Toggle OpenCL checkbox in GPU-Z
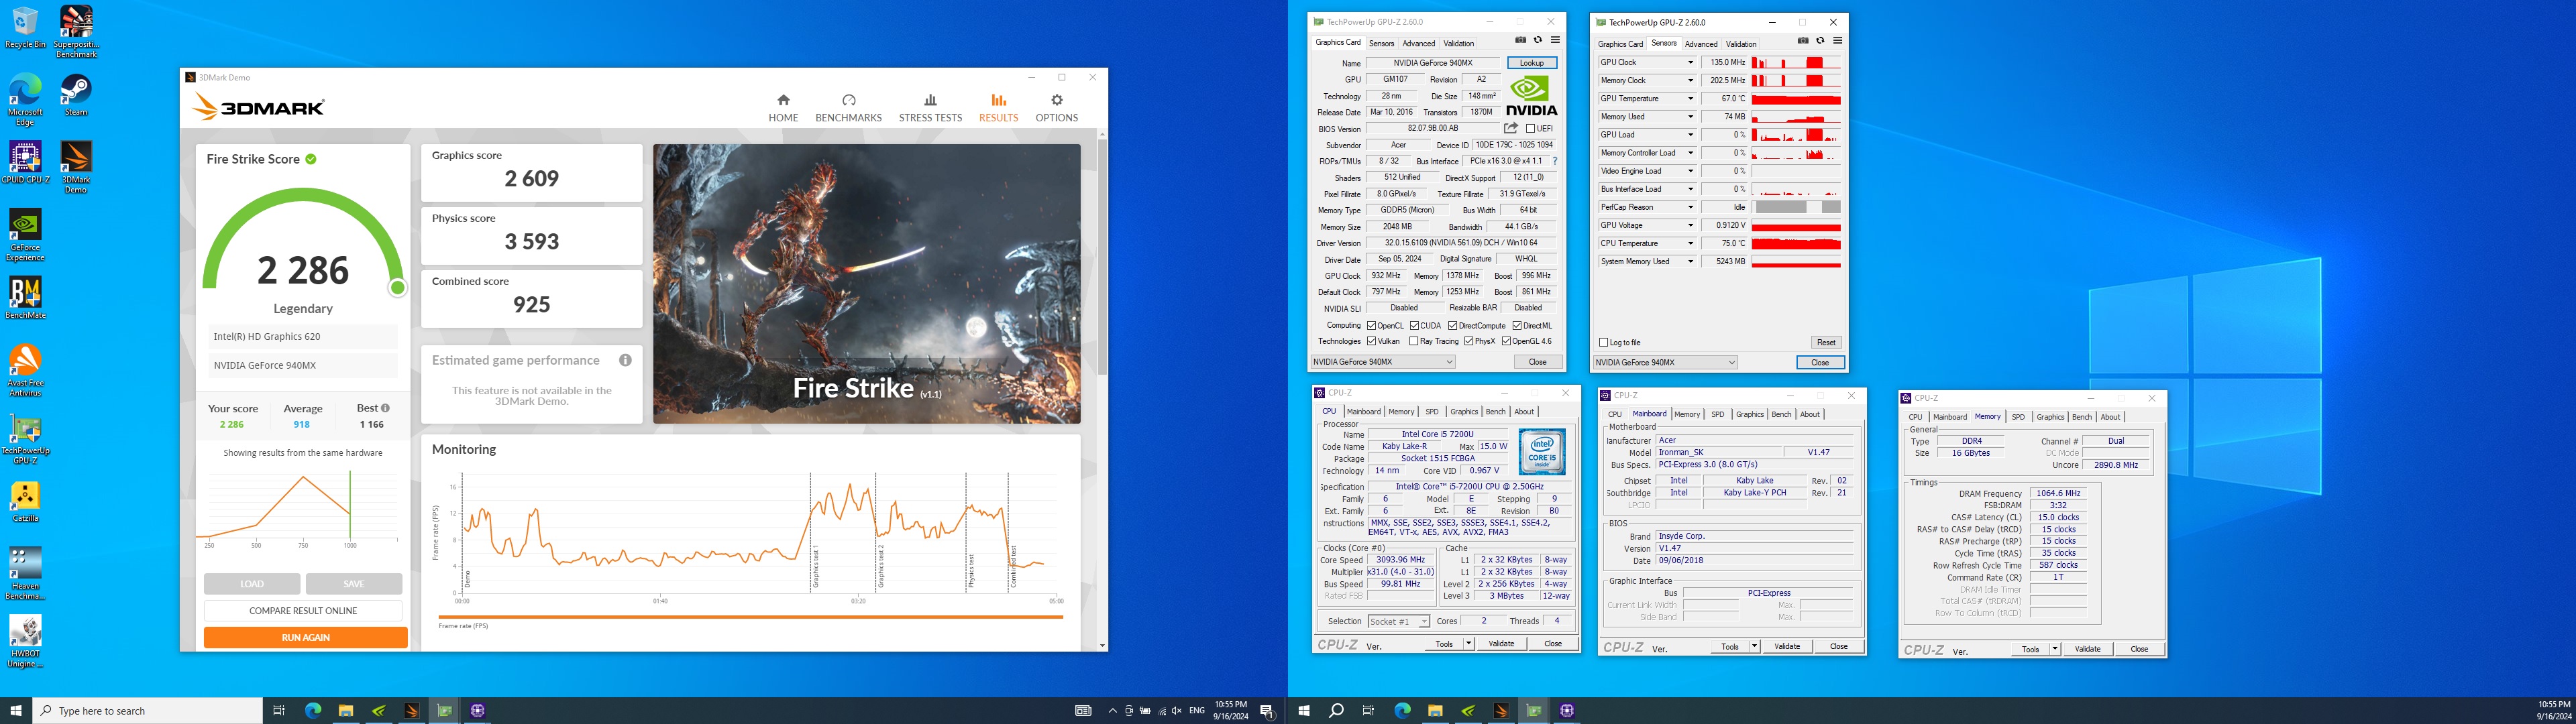This screenshot has height=724, width=2576. click(1372, 325)
